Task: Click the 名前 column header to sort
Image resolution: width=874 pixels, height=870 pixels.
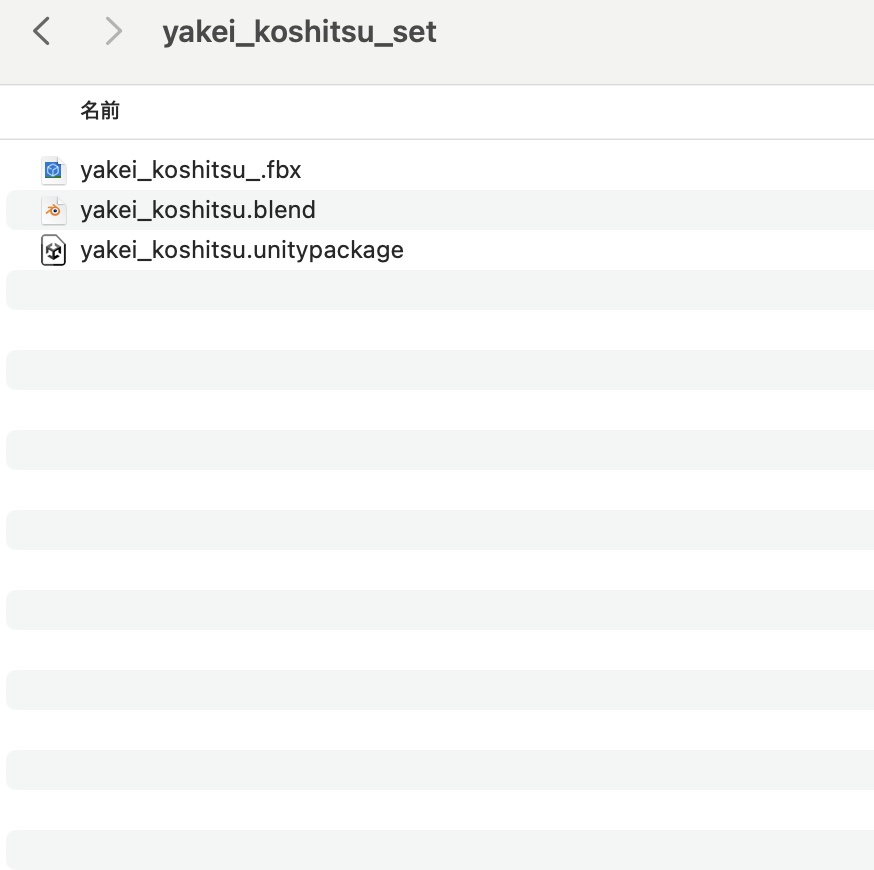Action: [x=100, y=111]
